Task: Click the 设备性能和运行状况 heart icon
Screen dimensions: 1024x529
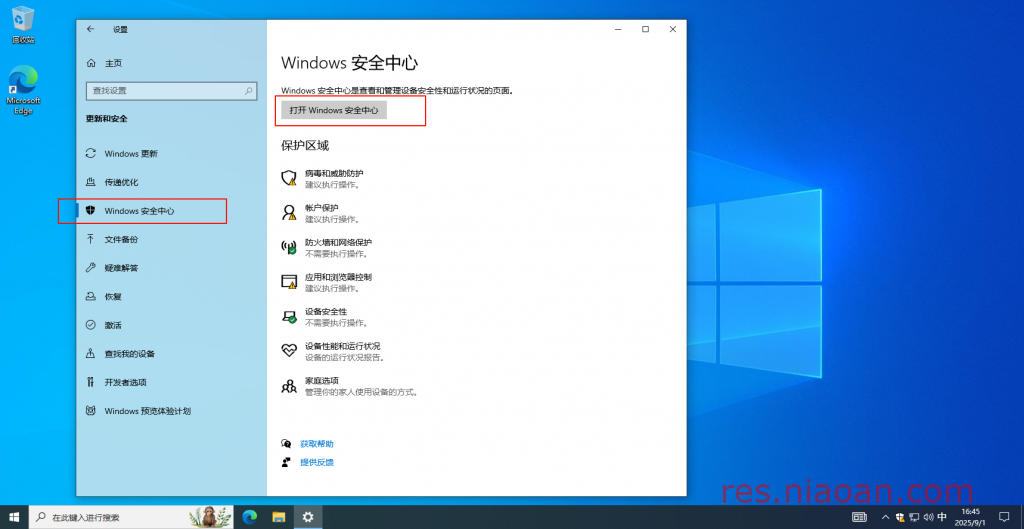Action: (289, 351)
